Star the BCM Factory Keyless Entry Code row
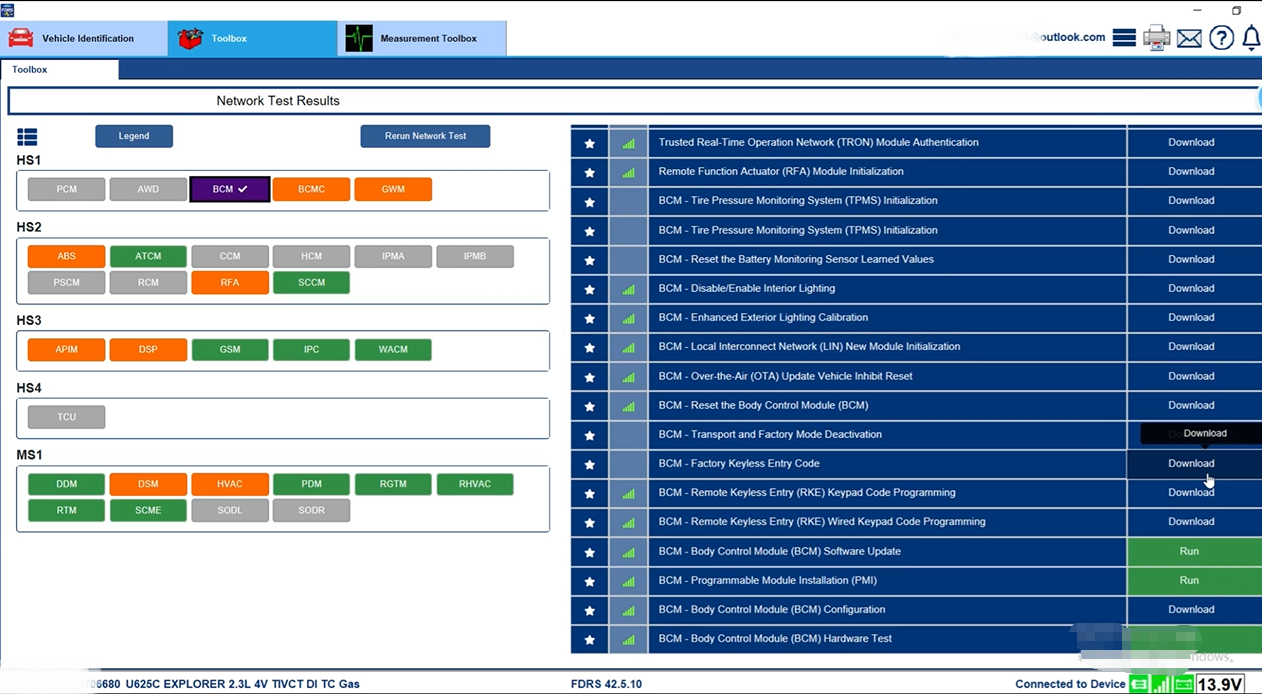Image resolution: width=1262 pixels, height=694 pixels. click(589, 464)
